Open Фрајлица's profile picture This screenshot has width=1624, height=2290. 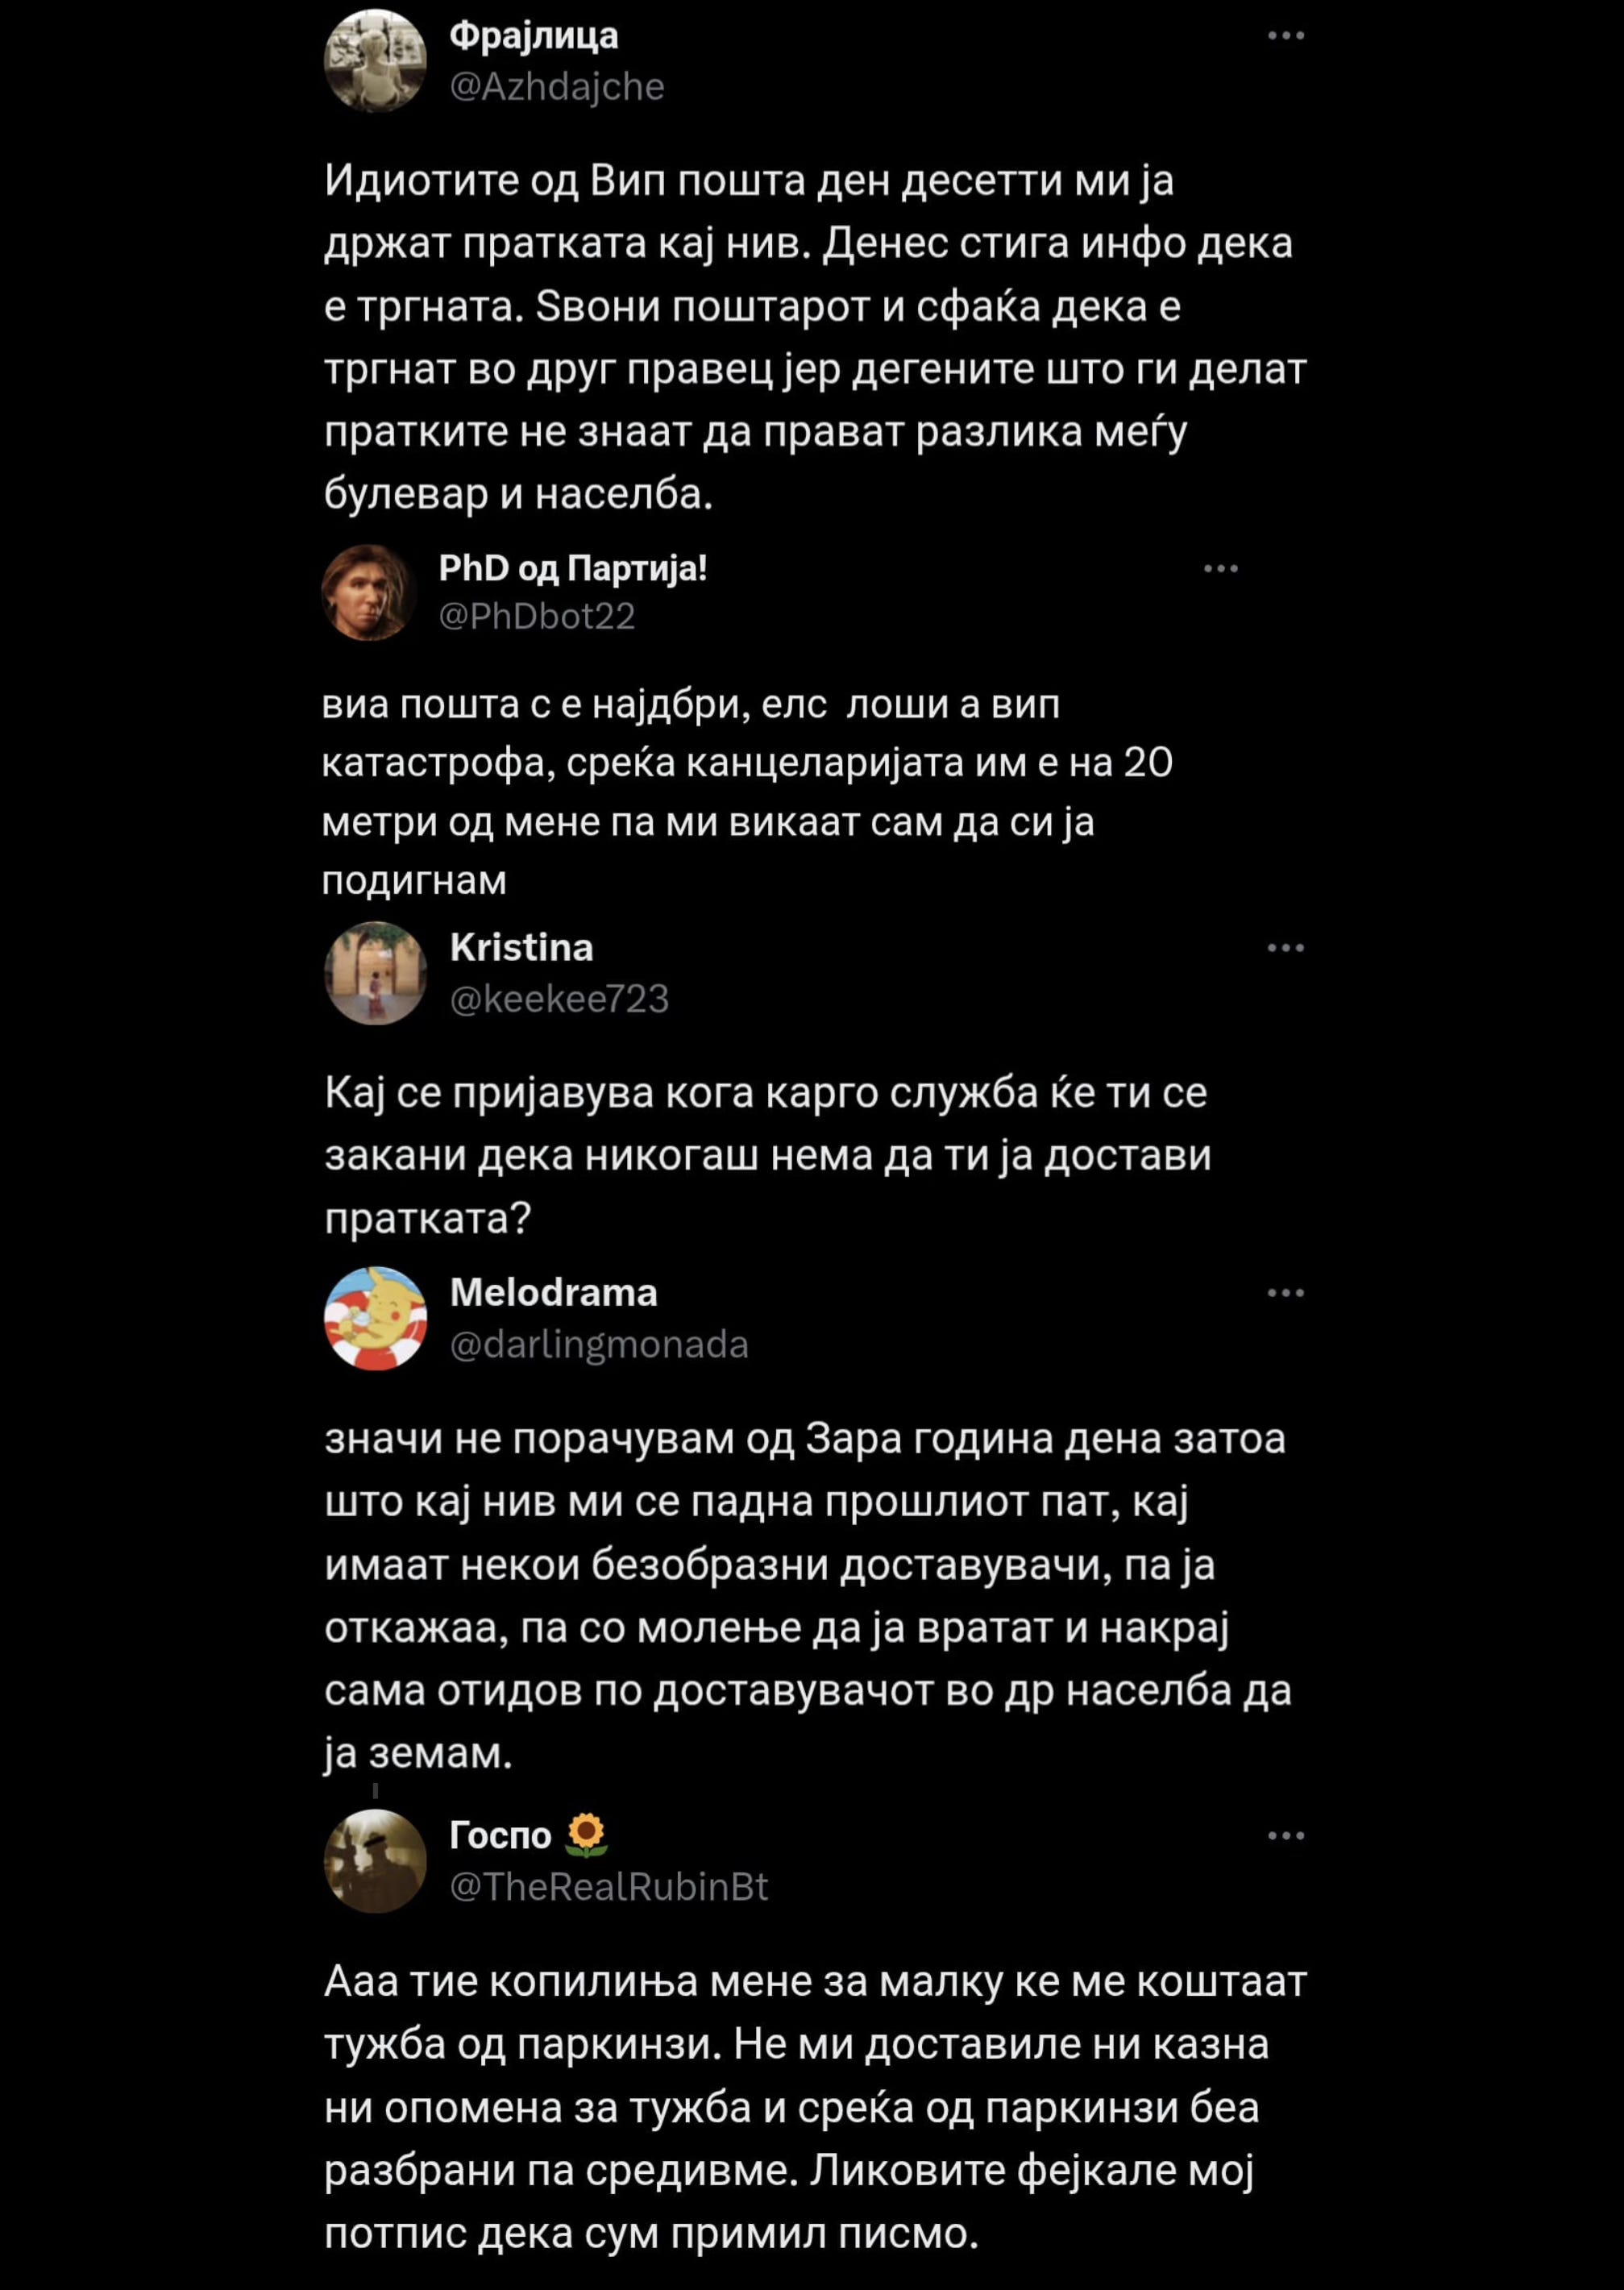coord(375,61)
